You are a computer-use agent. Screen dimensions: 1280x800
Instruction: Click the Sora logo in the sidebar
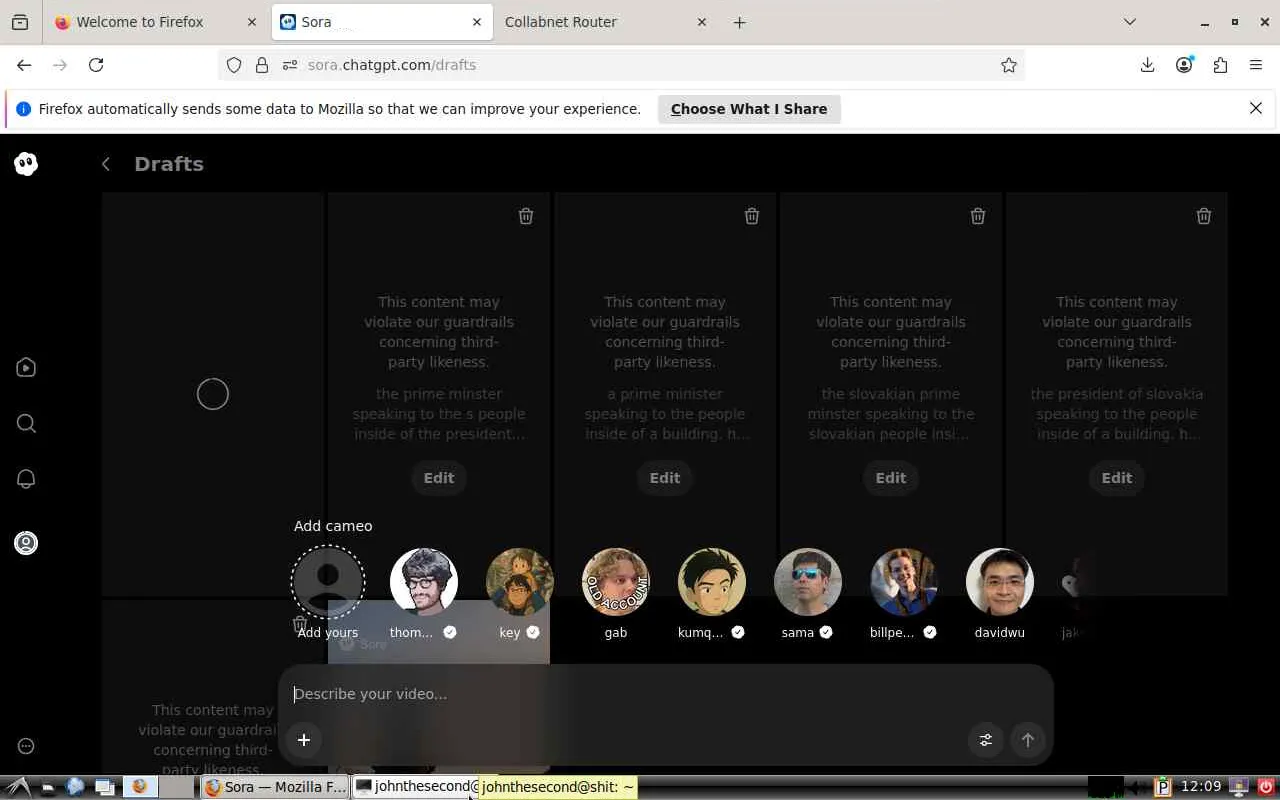[26, 164]
